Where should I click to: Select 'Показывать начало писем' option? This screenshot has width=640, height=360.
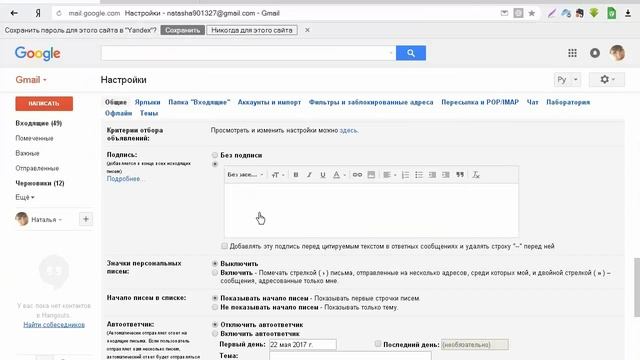point(215,298)
